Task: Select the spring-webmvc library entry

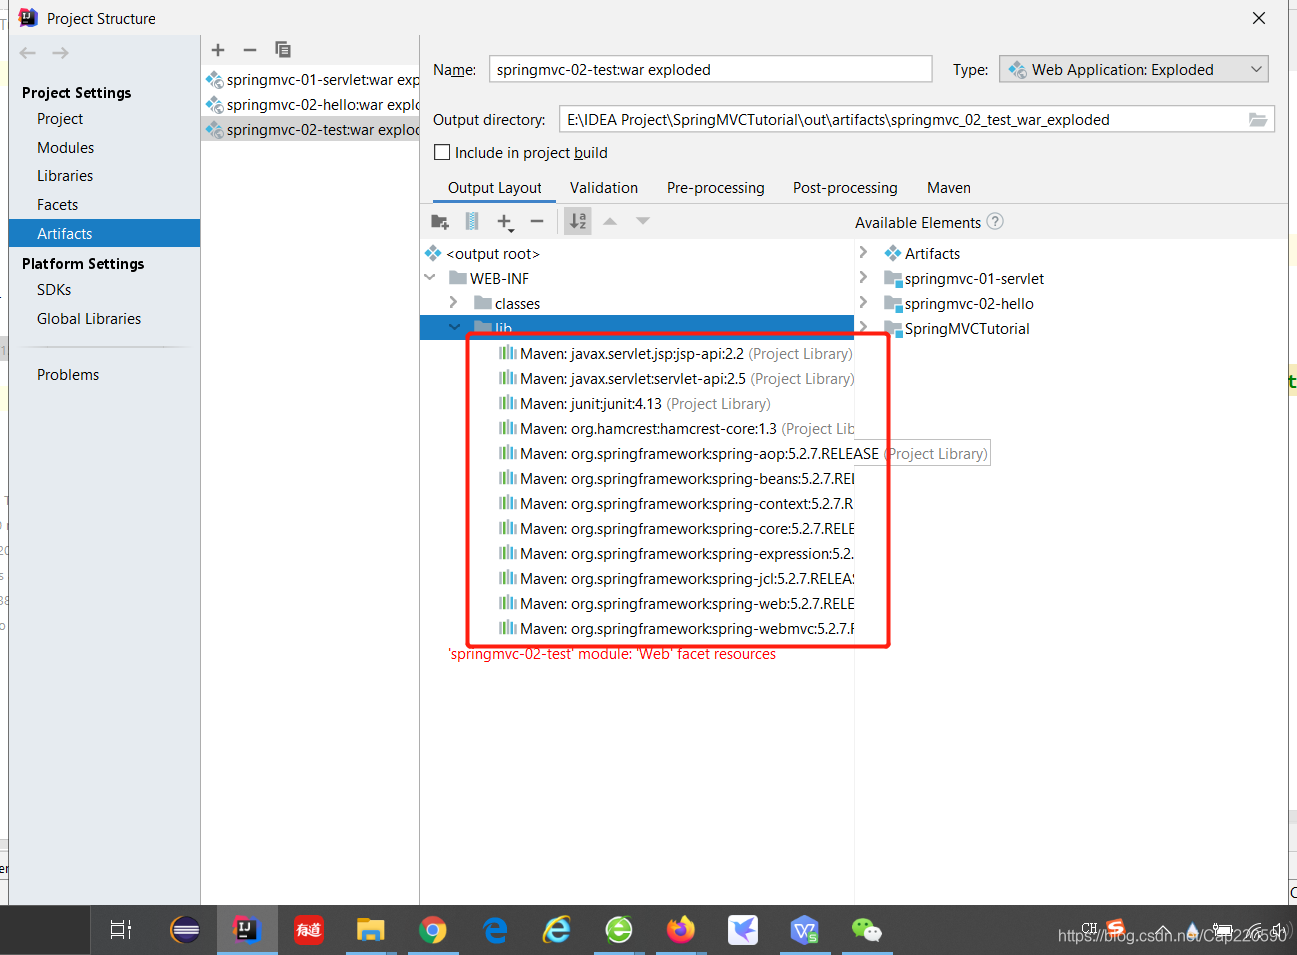Action: (676, 629)
